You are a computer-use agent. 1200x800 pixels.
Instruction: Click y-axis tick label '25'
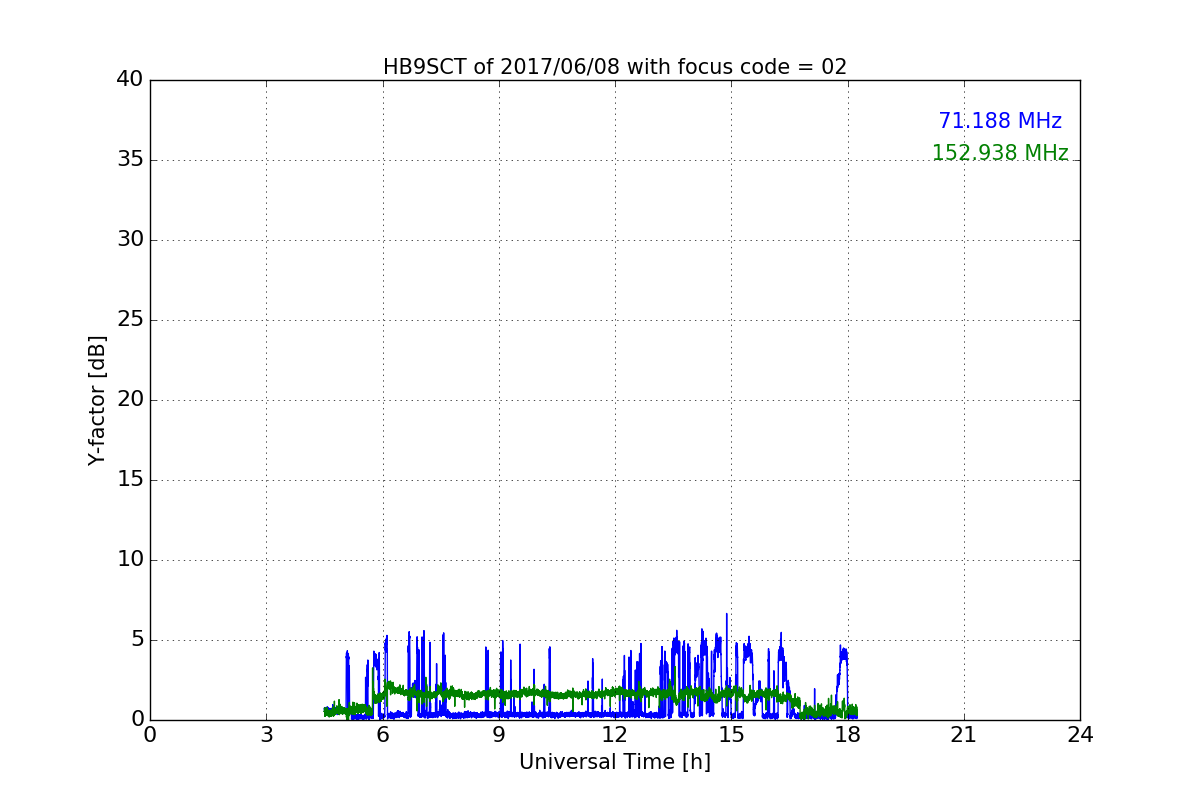tap(130, 319)
